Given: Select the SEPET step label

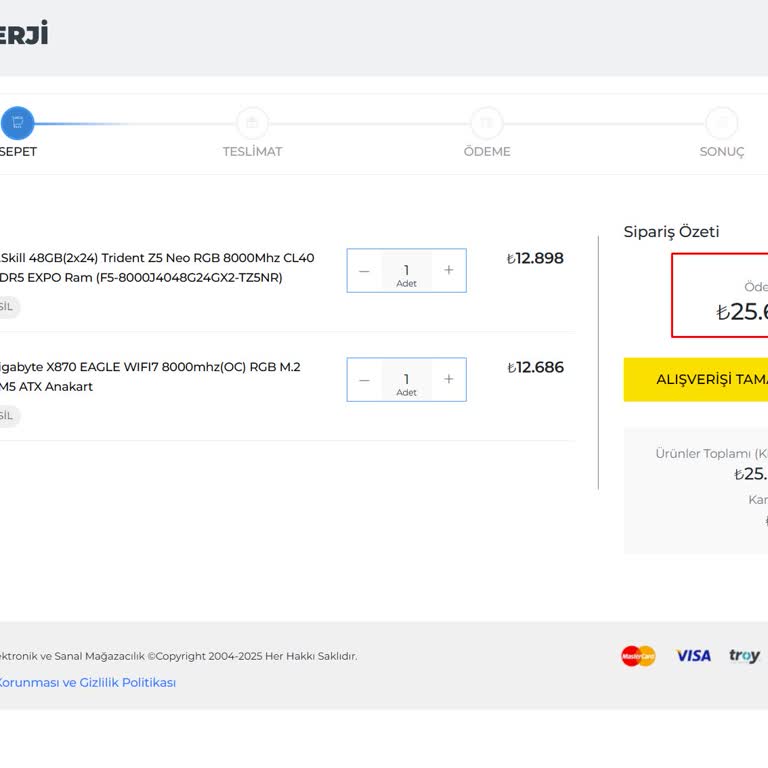Looking at the screenshot, I should click(18, 152).
